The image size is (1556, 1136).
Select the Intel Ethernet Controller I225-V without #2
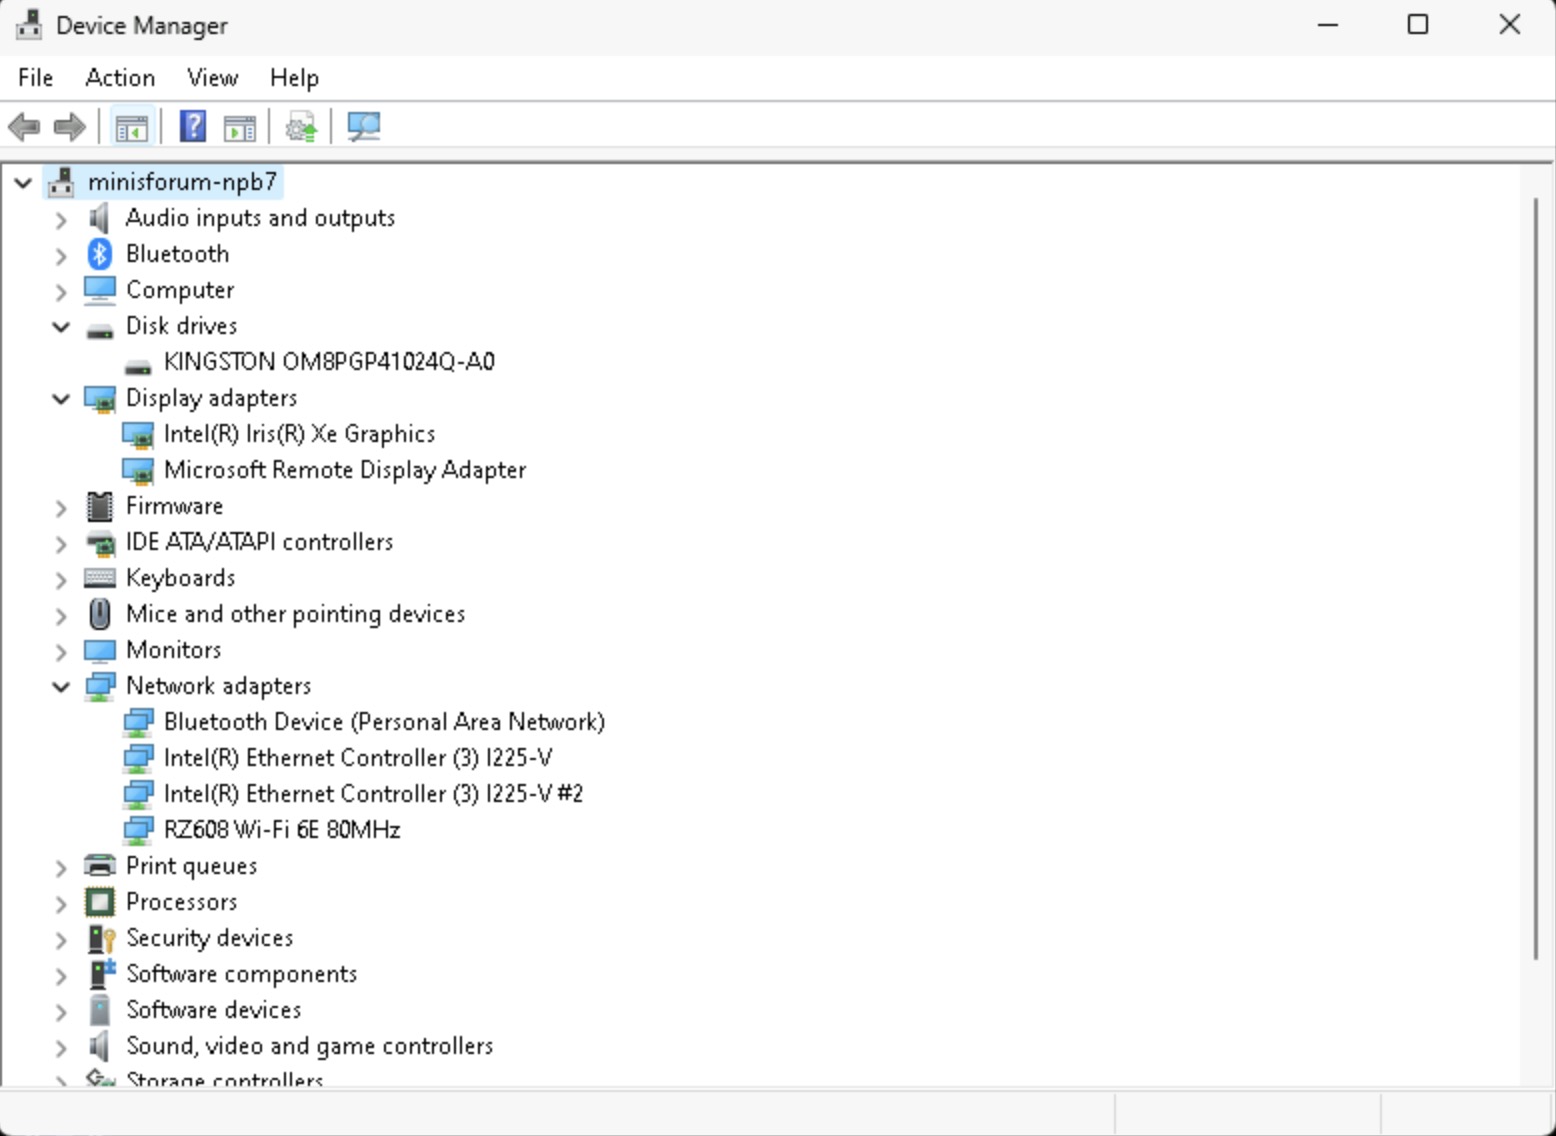pyautogui.click(x=358, y=758)
